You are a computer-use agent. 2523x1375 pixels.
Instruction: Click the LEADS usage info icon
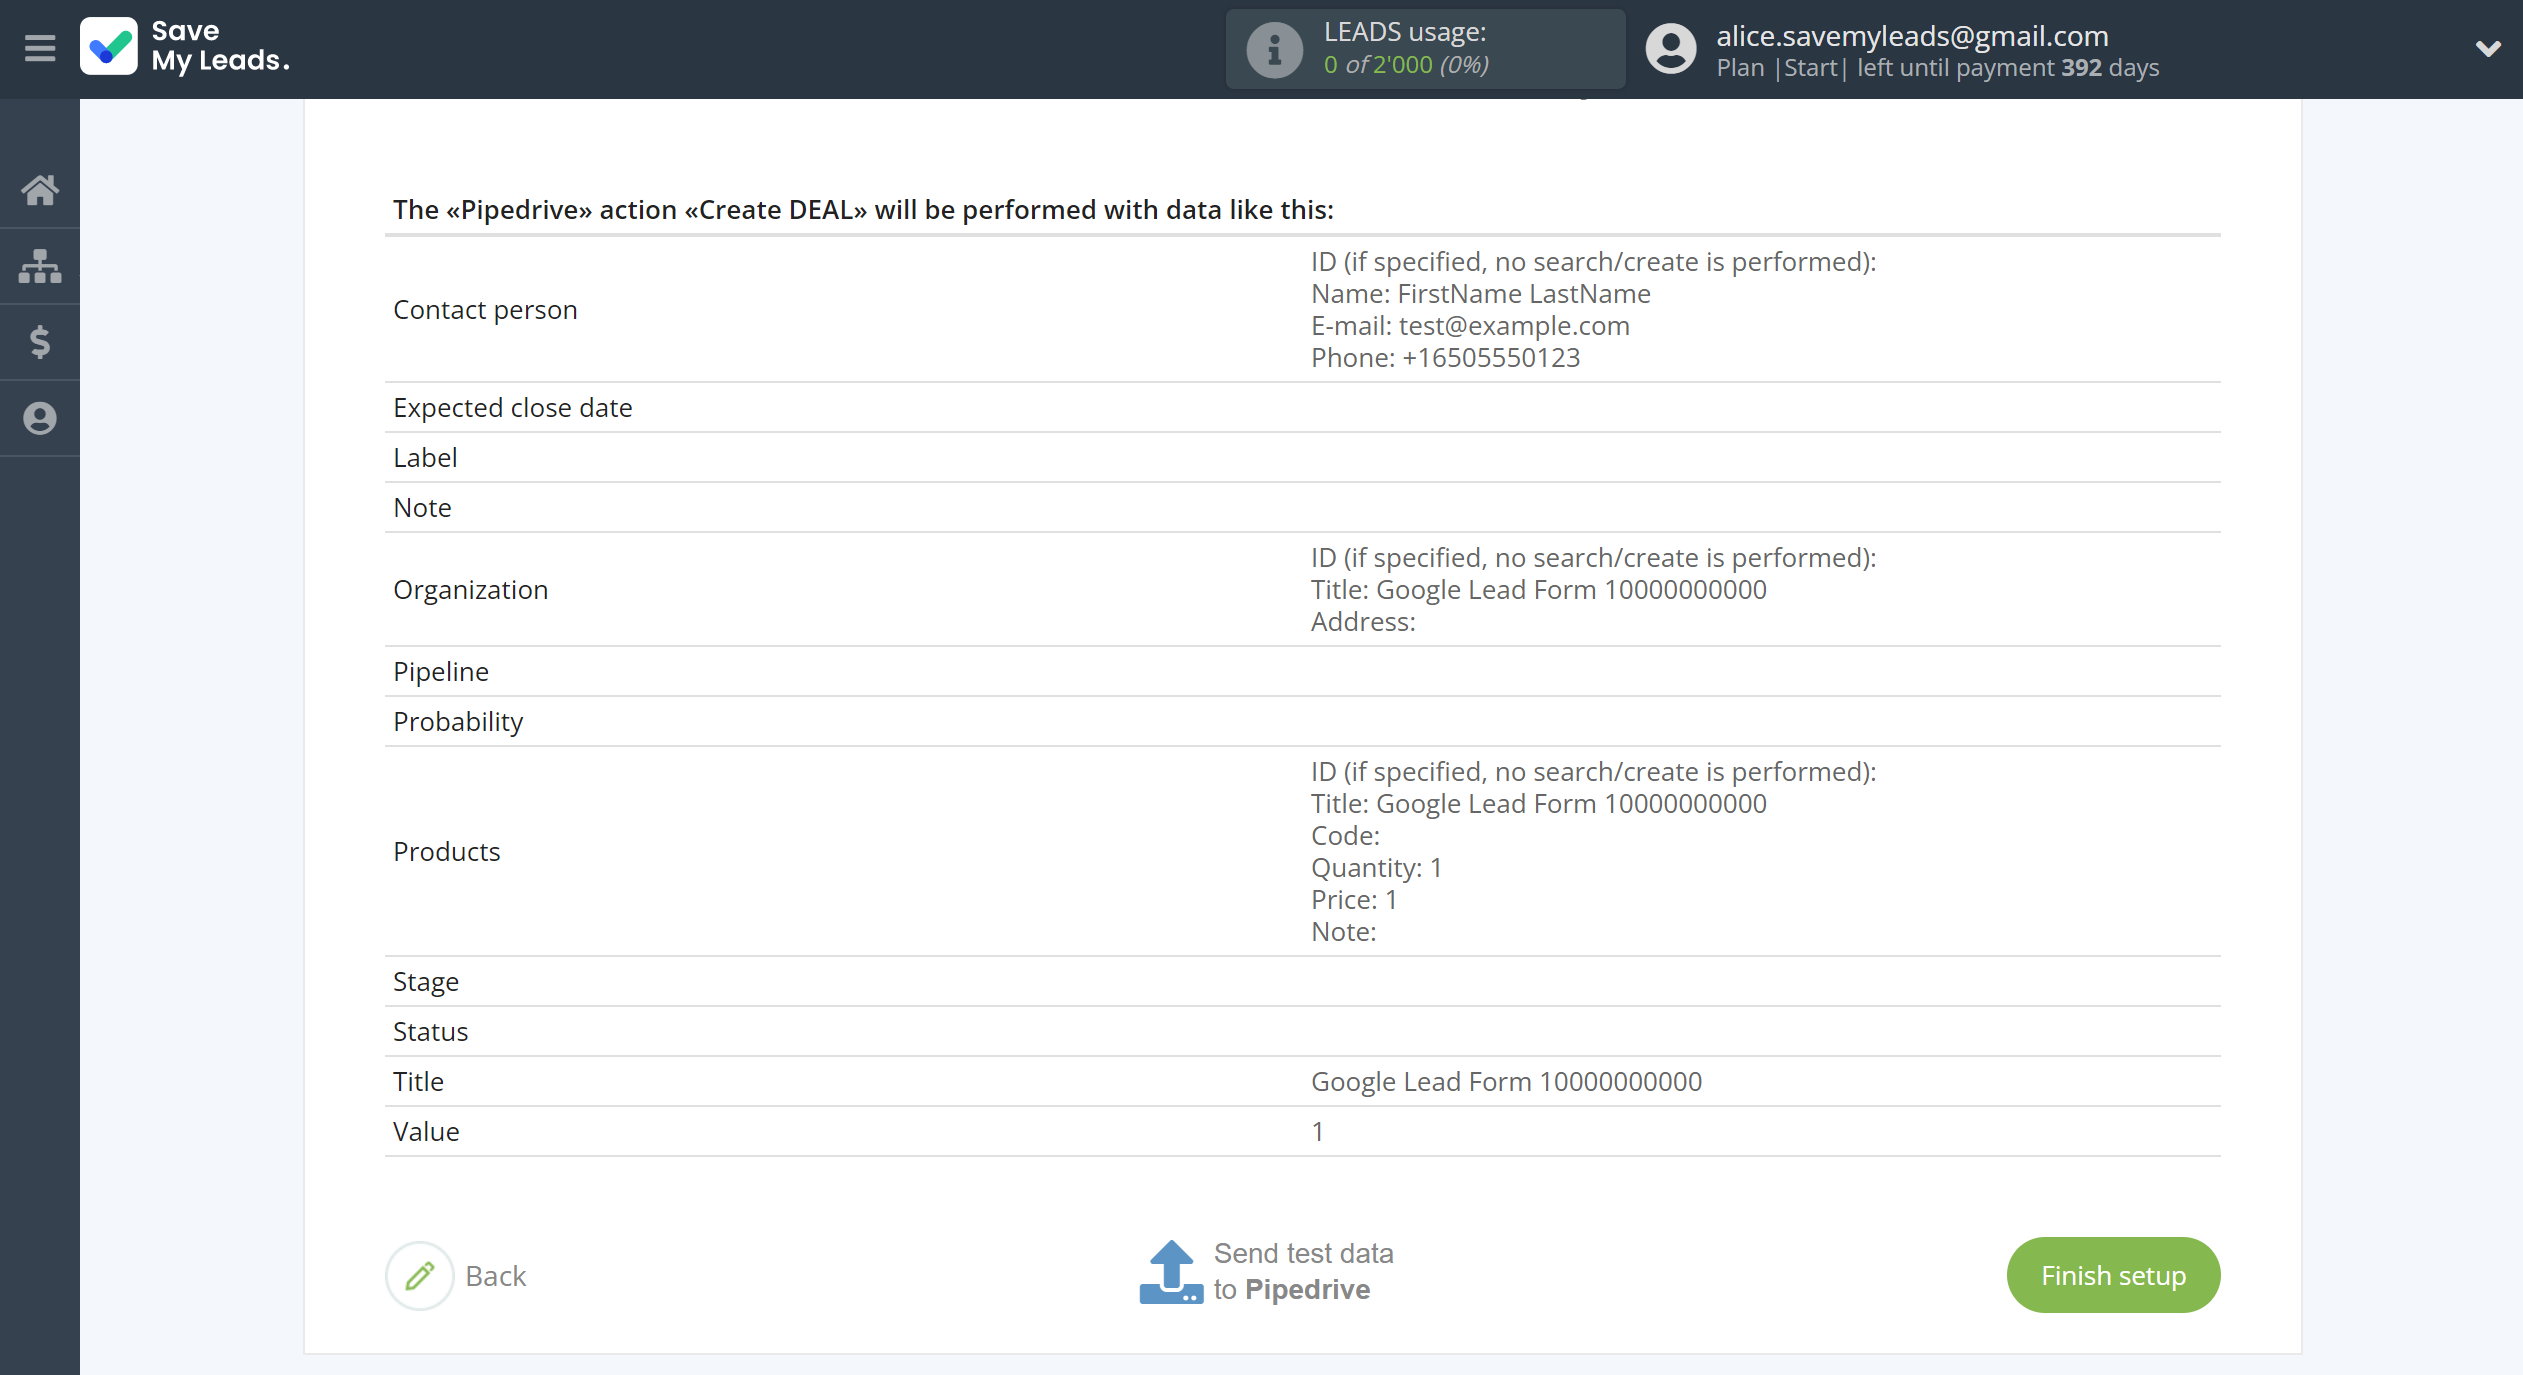coord(1274,49)
